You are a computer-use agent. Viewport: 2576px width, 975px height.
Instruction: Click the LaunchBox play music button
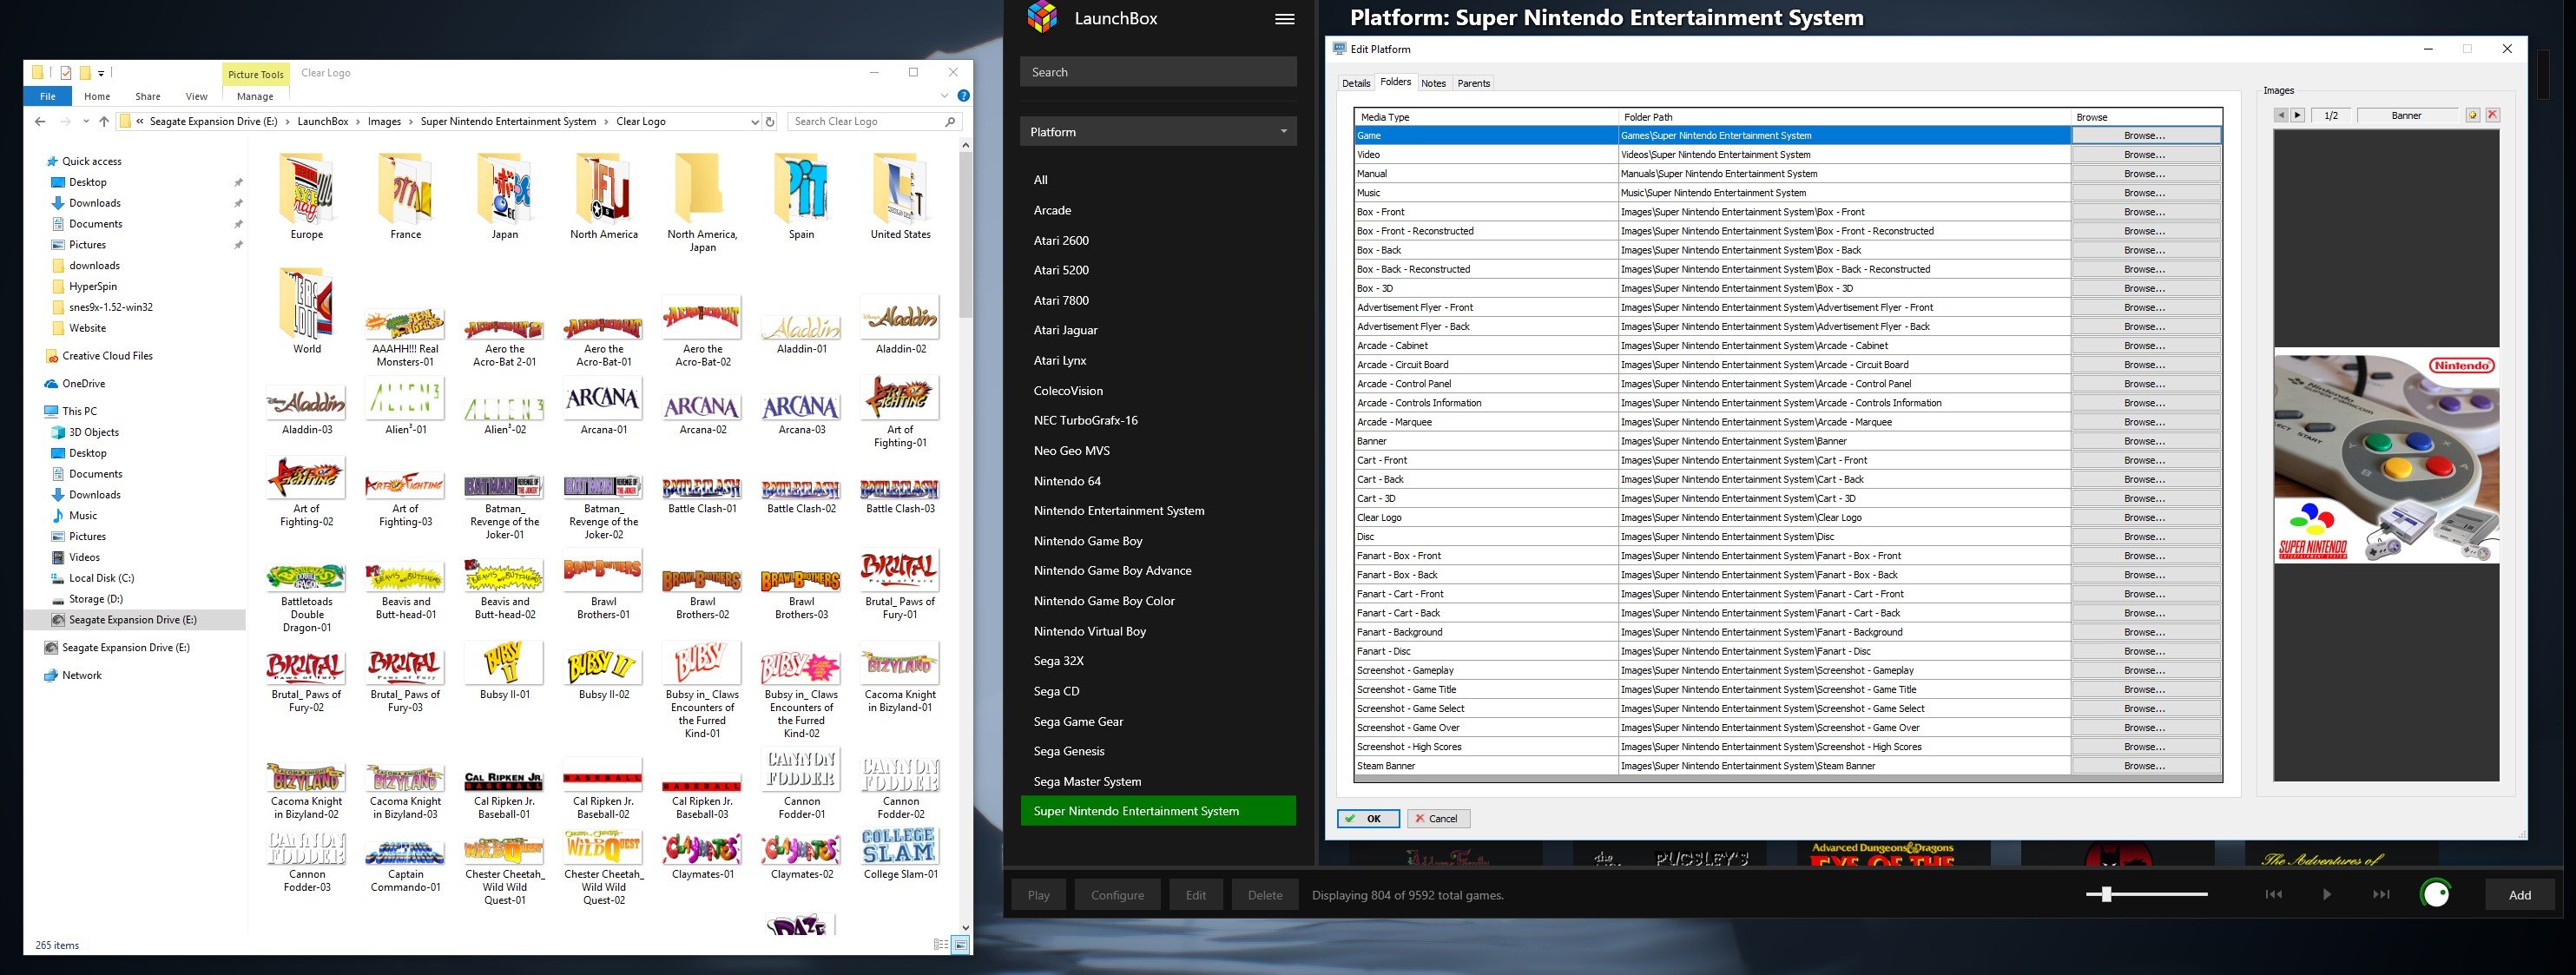coord(2327,894)
